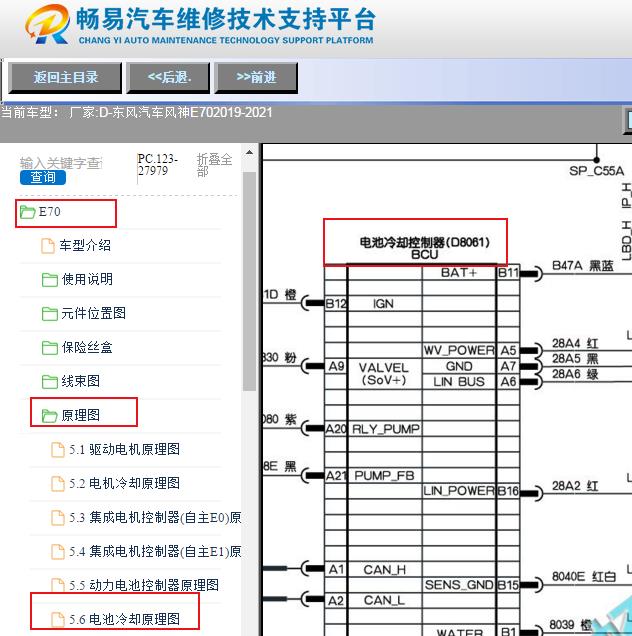The width and height of the screenshot is (632, 636).
Task: Open 5.6 电池冷却原理图
Action: 124,619
